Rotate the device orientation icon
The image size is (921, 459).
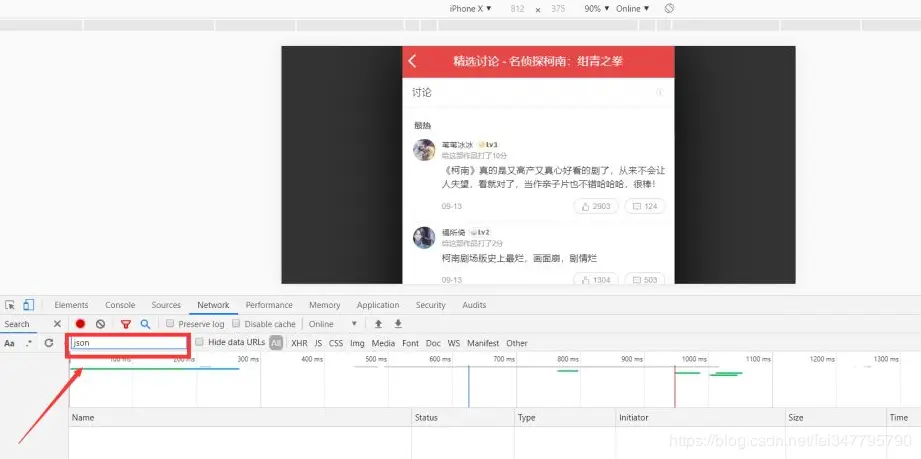(669, 8)
